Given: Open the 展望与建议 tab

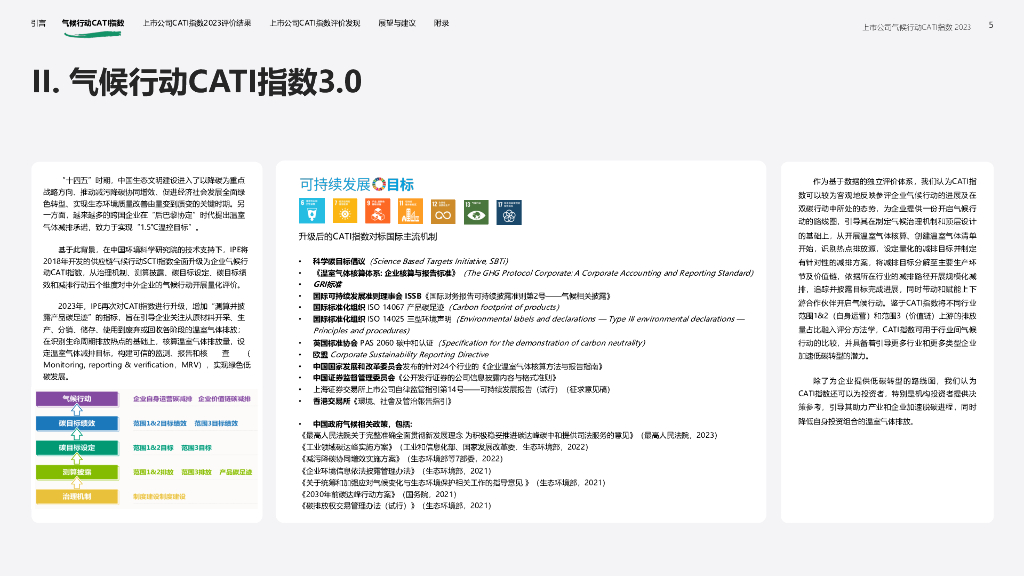Looking at the screenshot, I should point(400,22).
